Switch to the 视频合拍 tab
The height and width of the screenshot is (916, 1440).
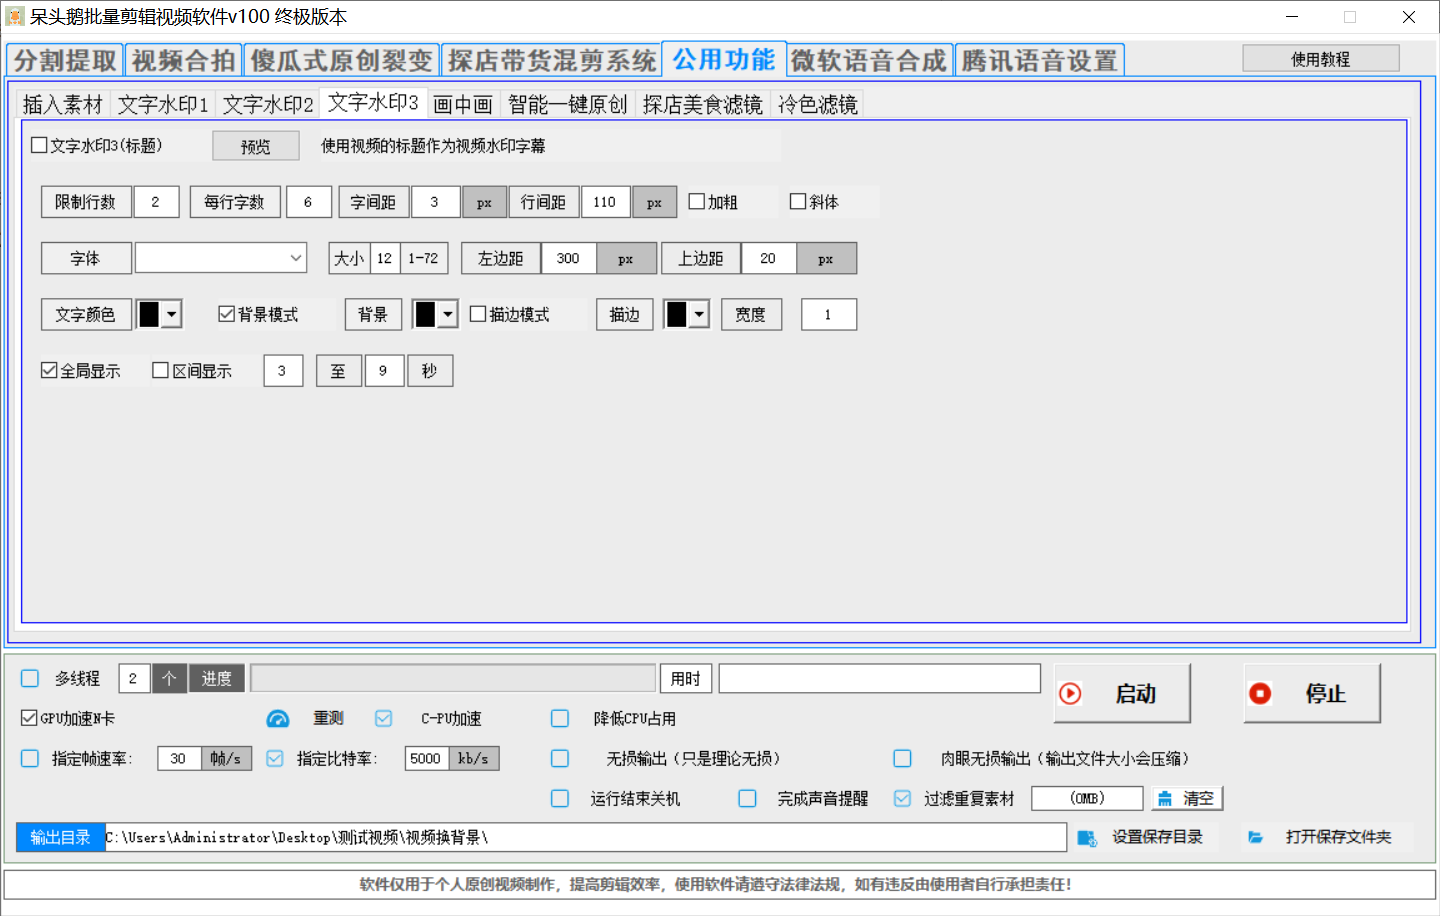pos(184,60)
